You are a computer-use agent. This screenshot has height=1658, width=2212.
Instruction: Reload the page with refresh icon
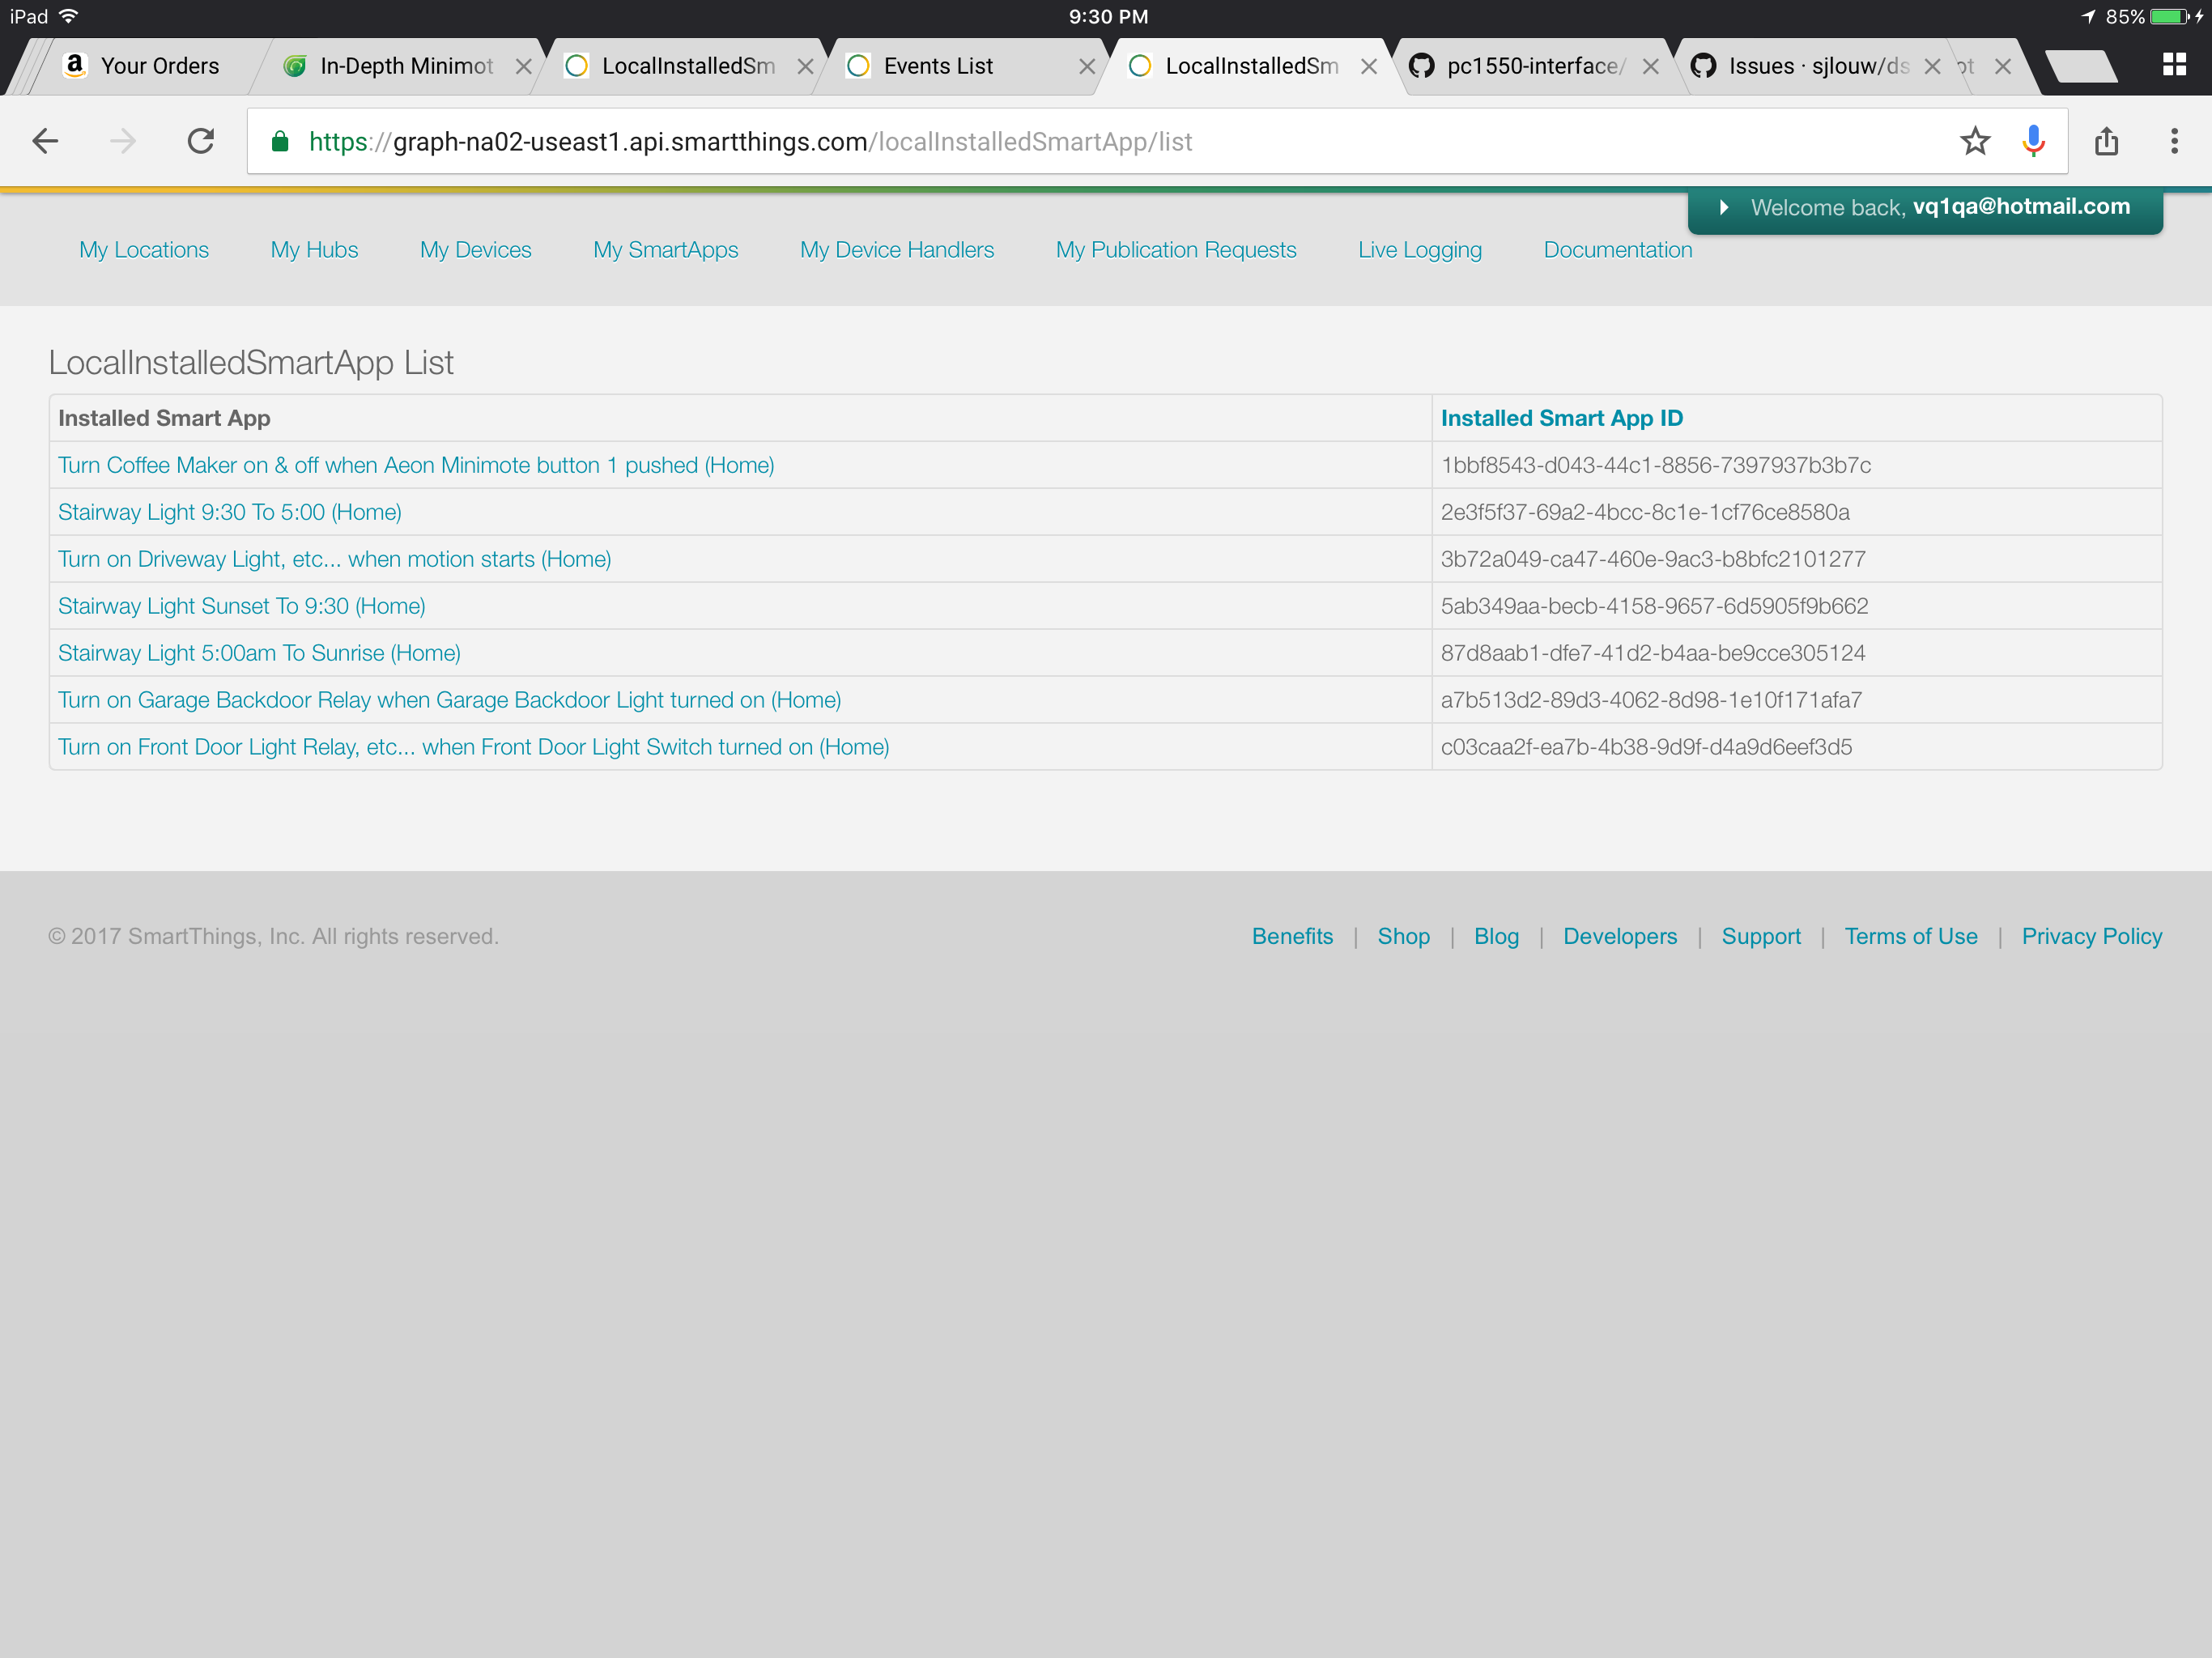coord(201,141)
